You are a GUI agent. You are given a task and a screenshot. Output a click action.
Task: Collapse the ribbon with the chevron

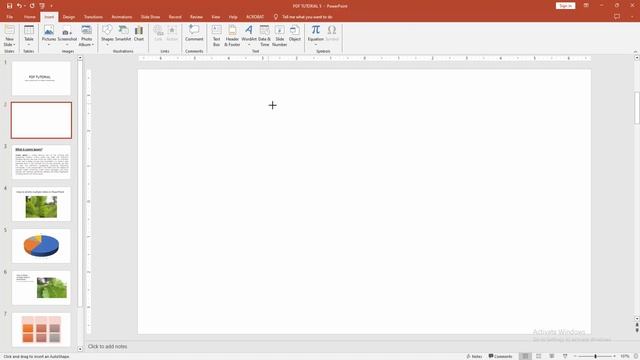click(636, 51)
